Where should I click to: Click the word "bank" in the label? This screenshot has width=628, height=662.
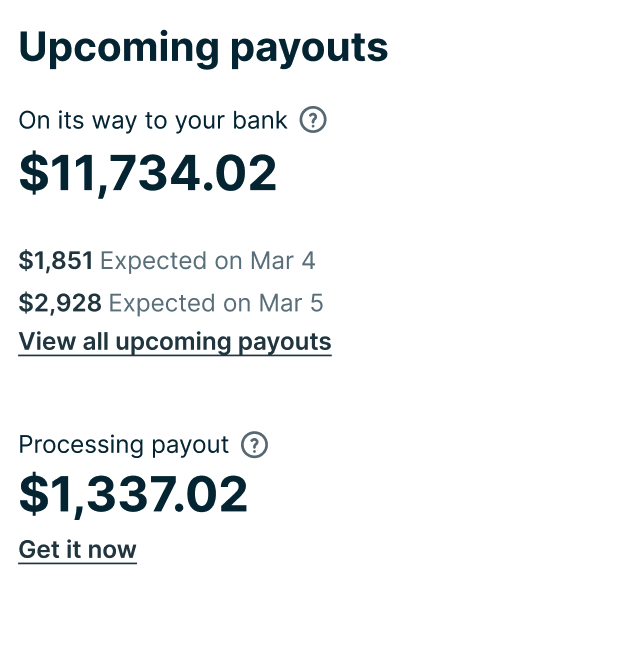[x=262, y=121]
